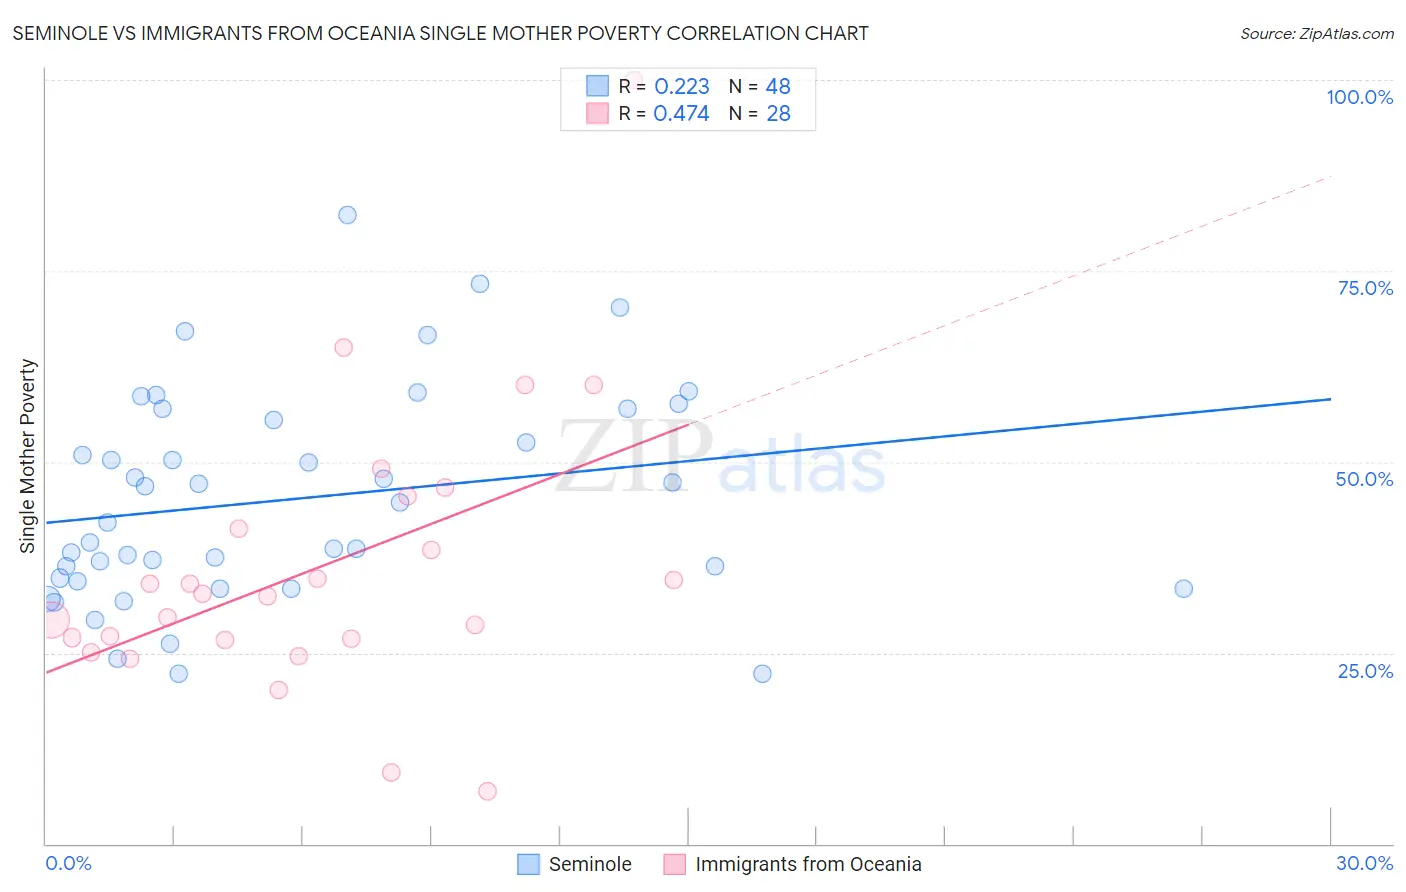Toggle the Immigrants from Oceania legend label
1406x892 pixels.
808,864
